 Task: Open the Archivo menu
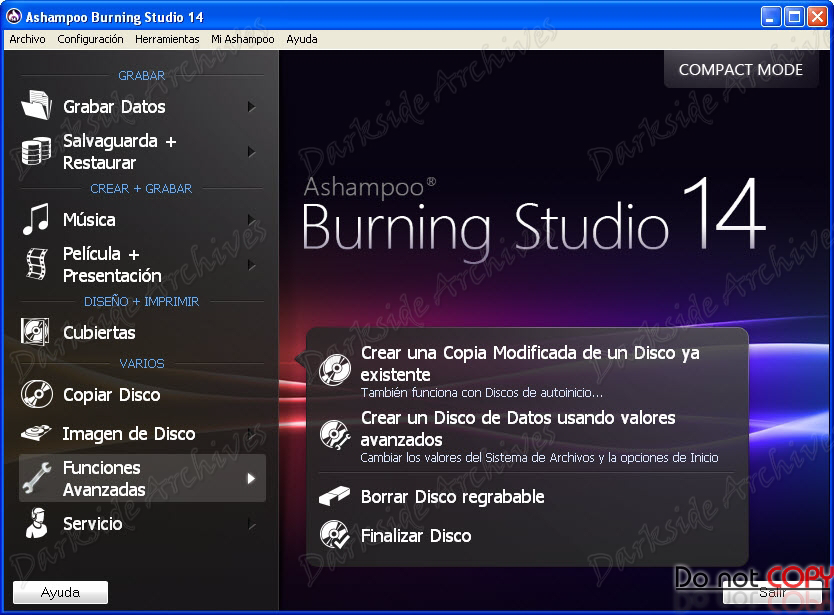coord(27,39)
